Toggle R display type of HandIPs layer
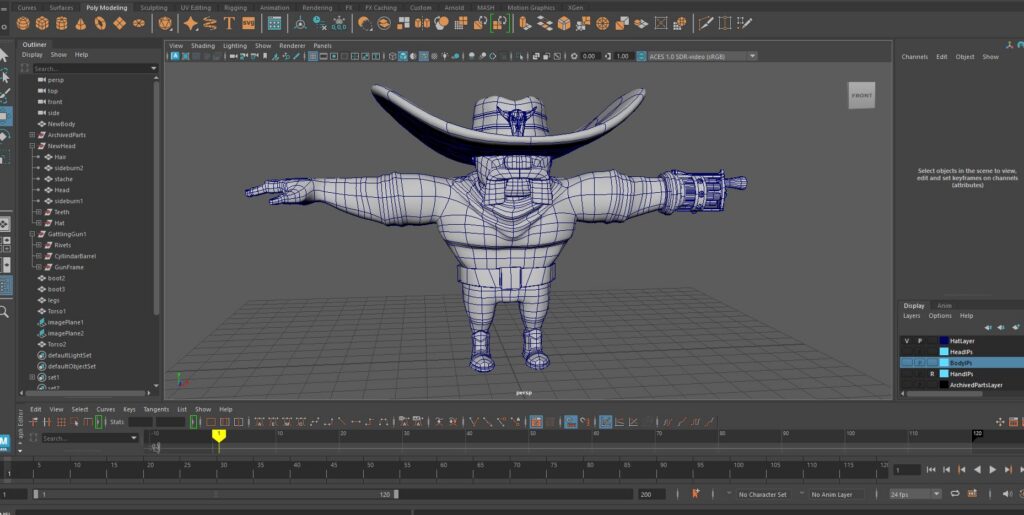 (x=932, y=374)
